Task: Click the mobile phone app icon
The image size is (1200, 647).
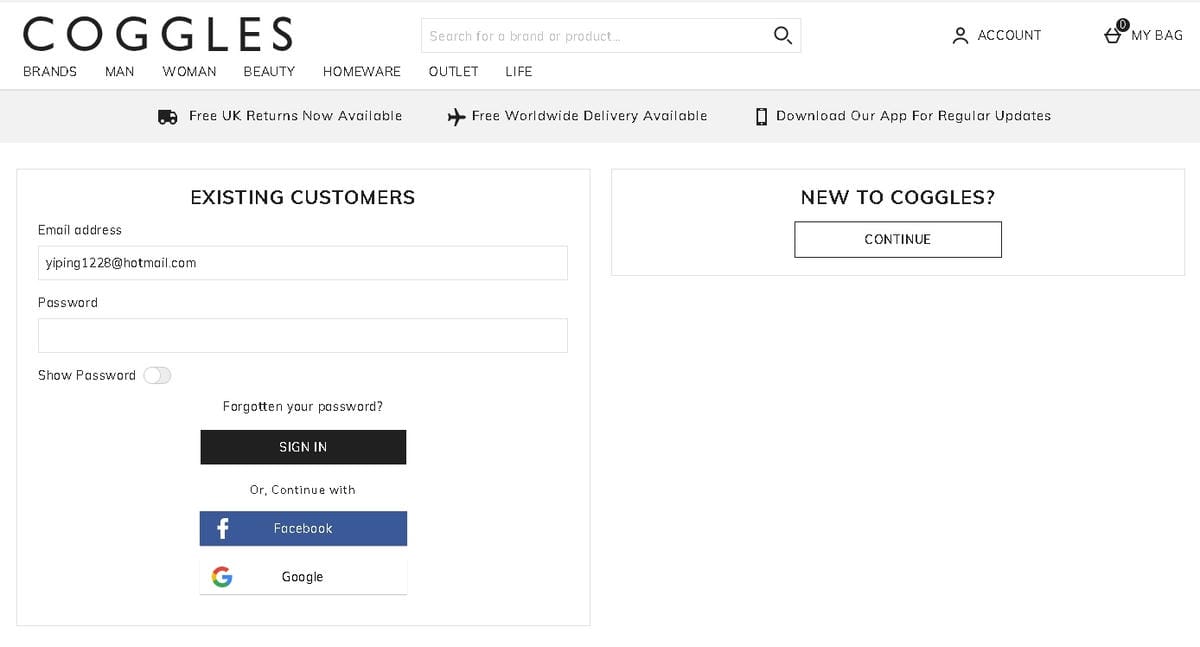Action: coord(762,116)
